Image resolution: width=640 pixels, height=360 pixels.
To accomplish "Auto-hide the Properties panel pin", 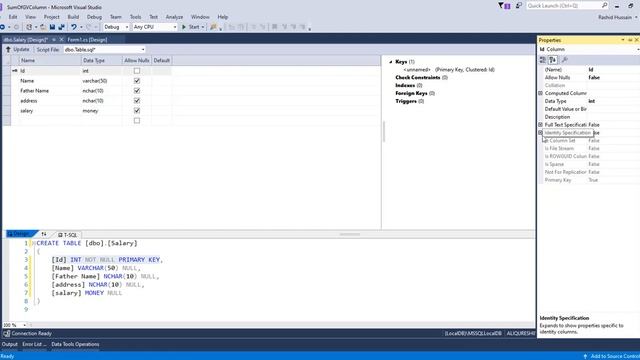I will [x=630, y=40].
